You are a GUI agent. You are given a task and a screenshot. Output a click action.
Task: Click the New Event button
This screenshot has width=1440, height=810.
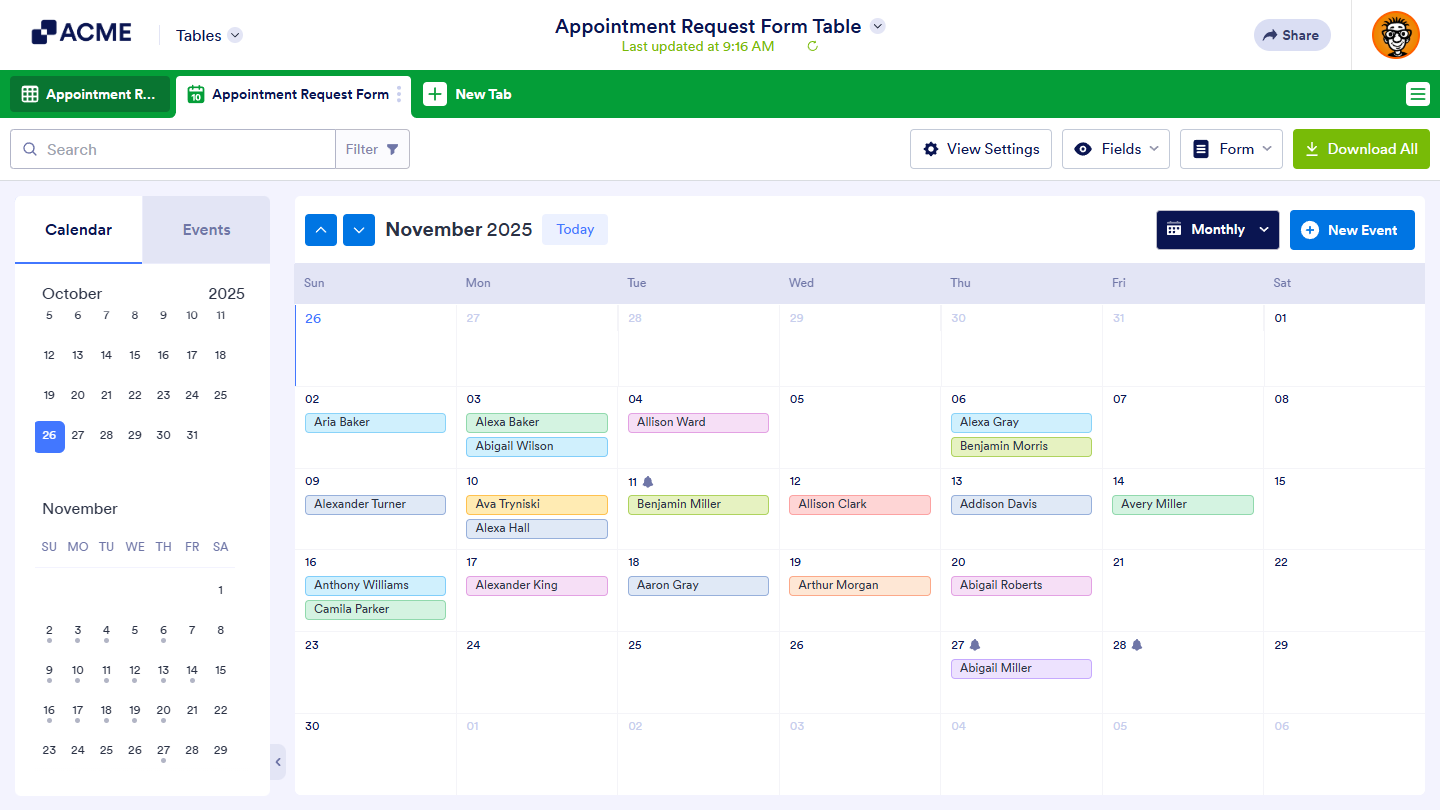click(x=1352, y=229)
